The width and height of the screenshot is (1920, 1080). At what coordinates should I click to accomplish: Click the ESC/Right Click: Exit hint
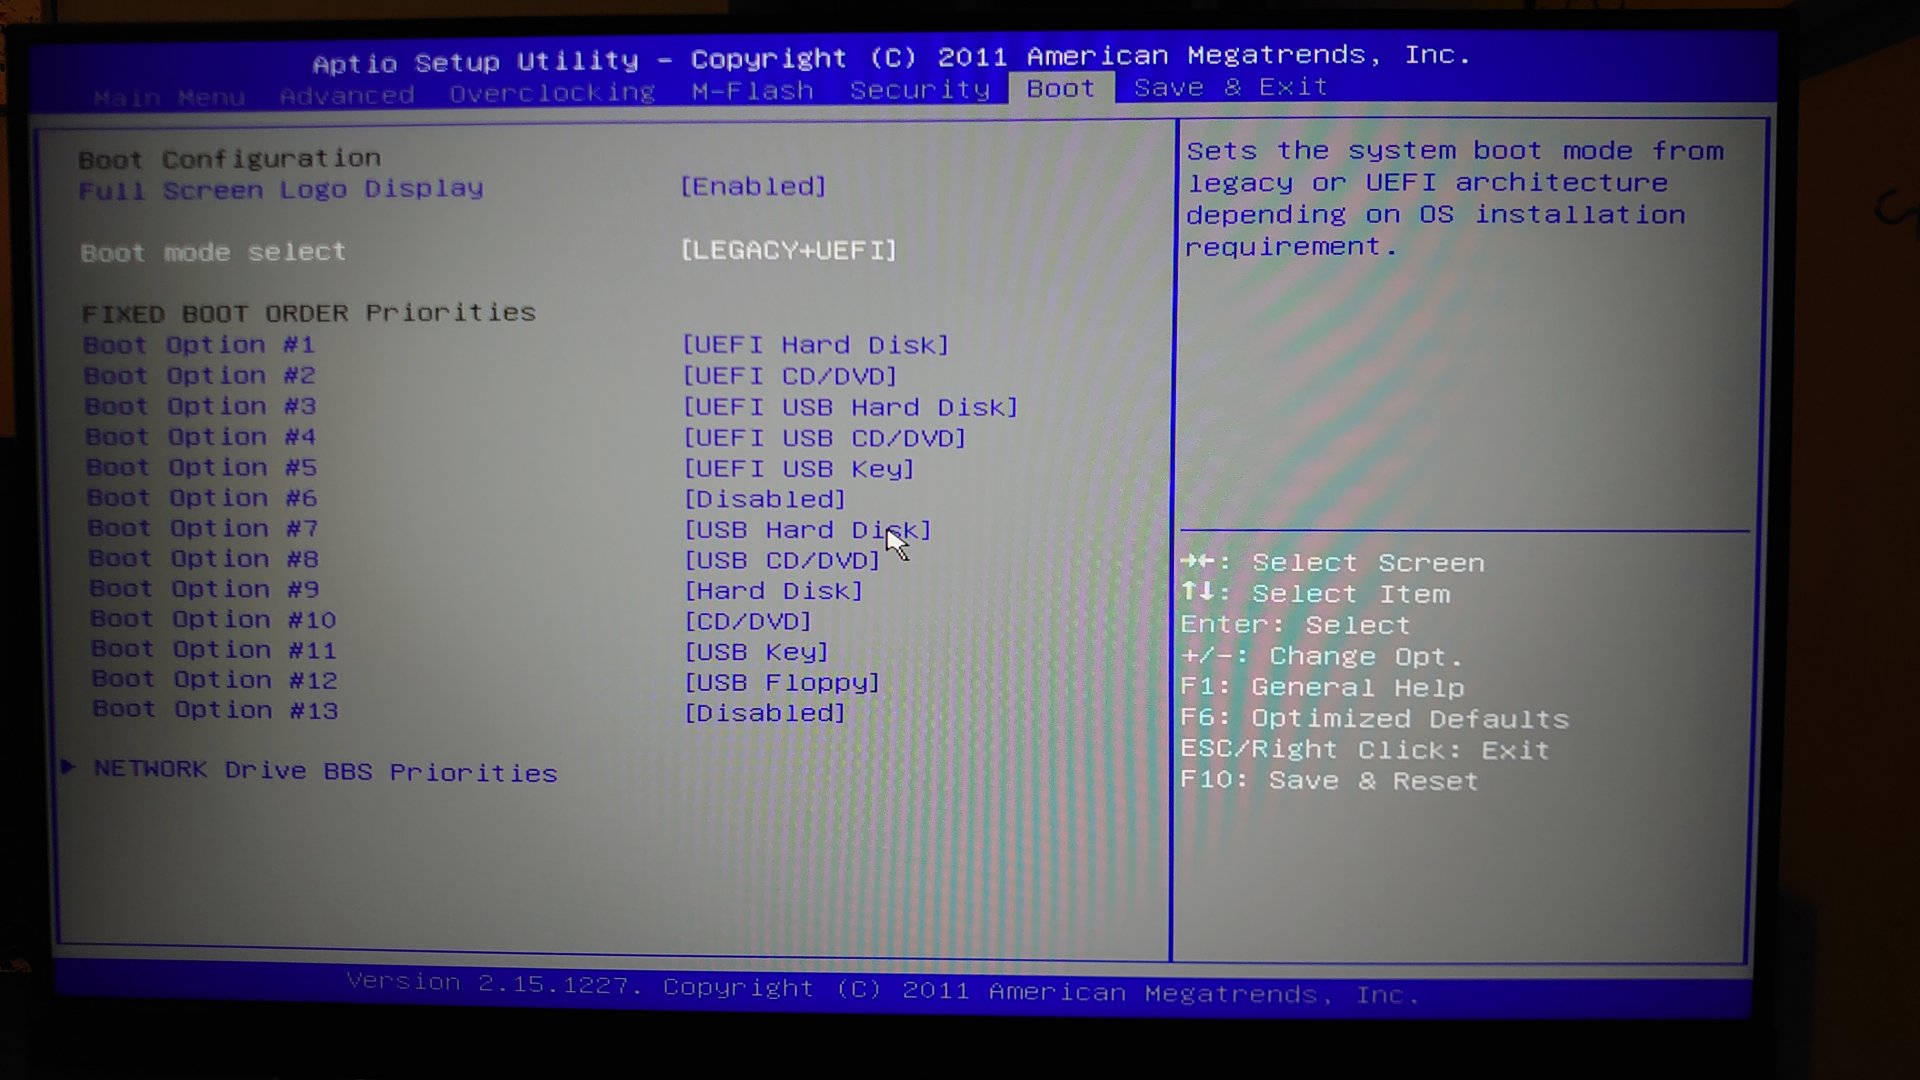(x=1365, y=750)
